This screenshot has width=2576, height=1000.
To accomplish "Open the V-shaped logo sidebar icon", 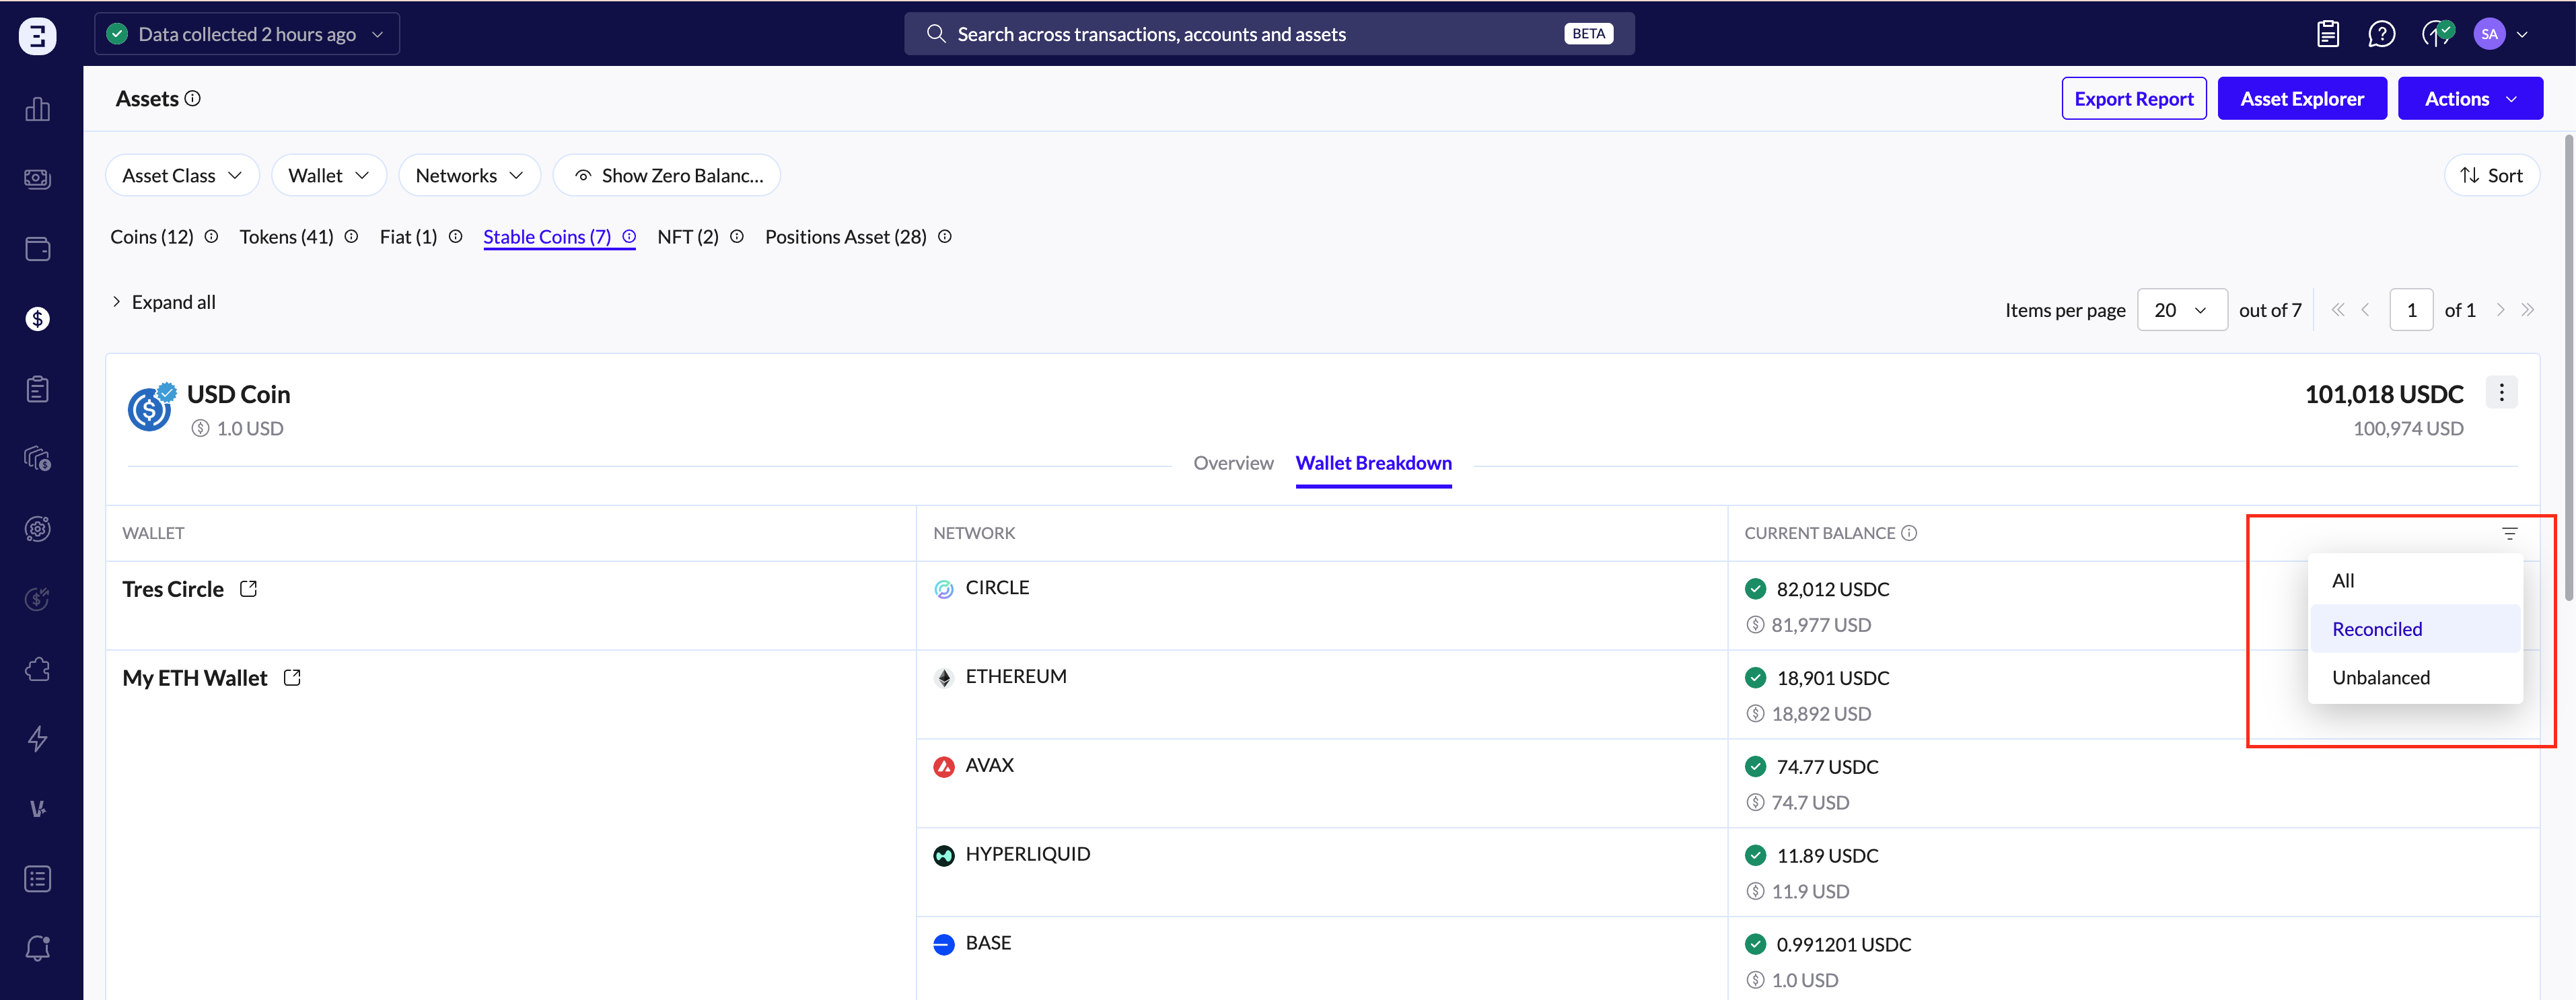I will click(x=38, y=809).
